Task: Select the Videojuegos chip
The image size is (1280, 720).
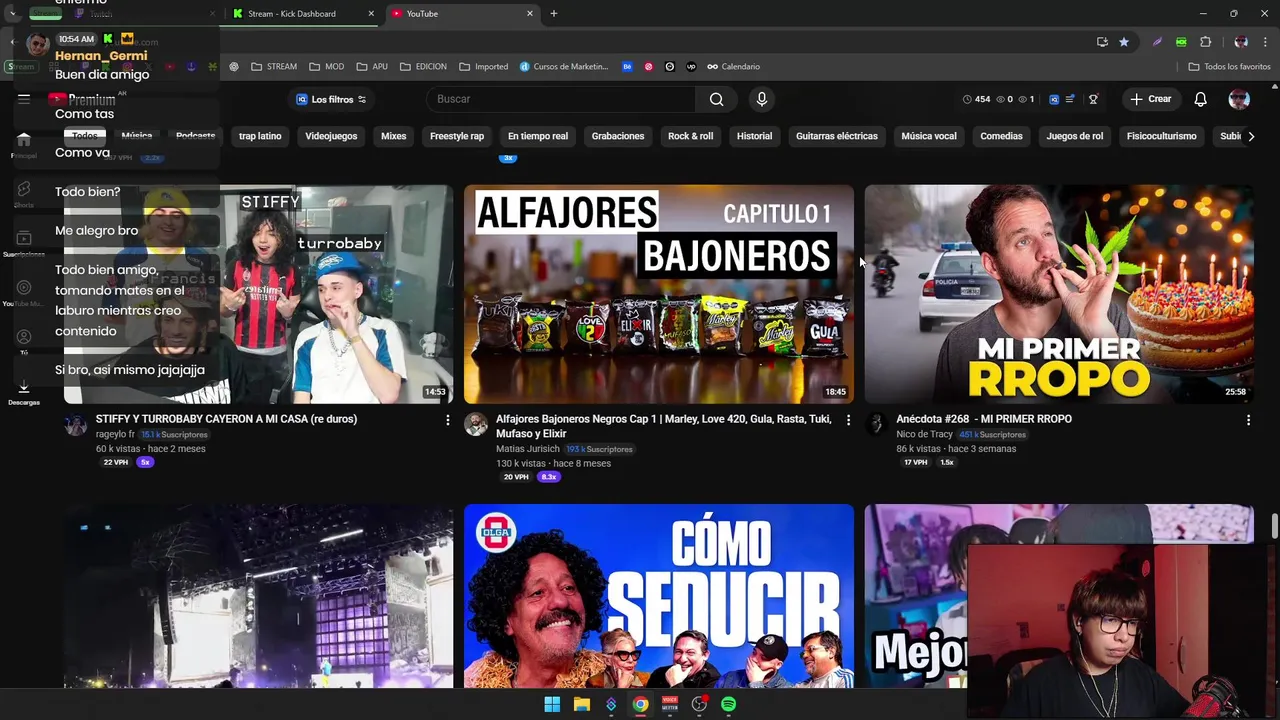Action: [331, 136]
